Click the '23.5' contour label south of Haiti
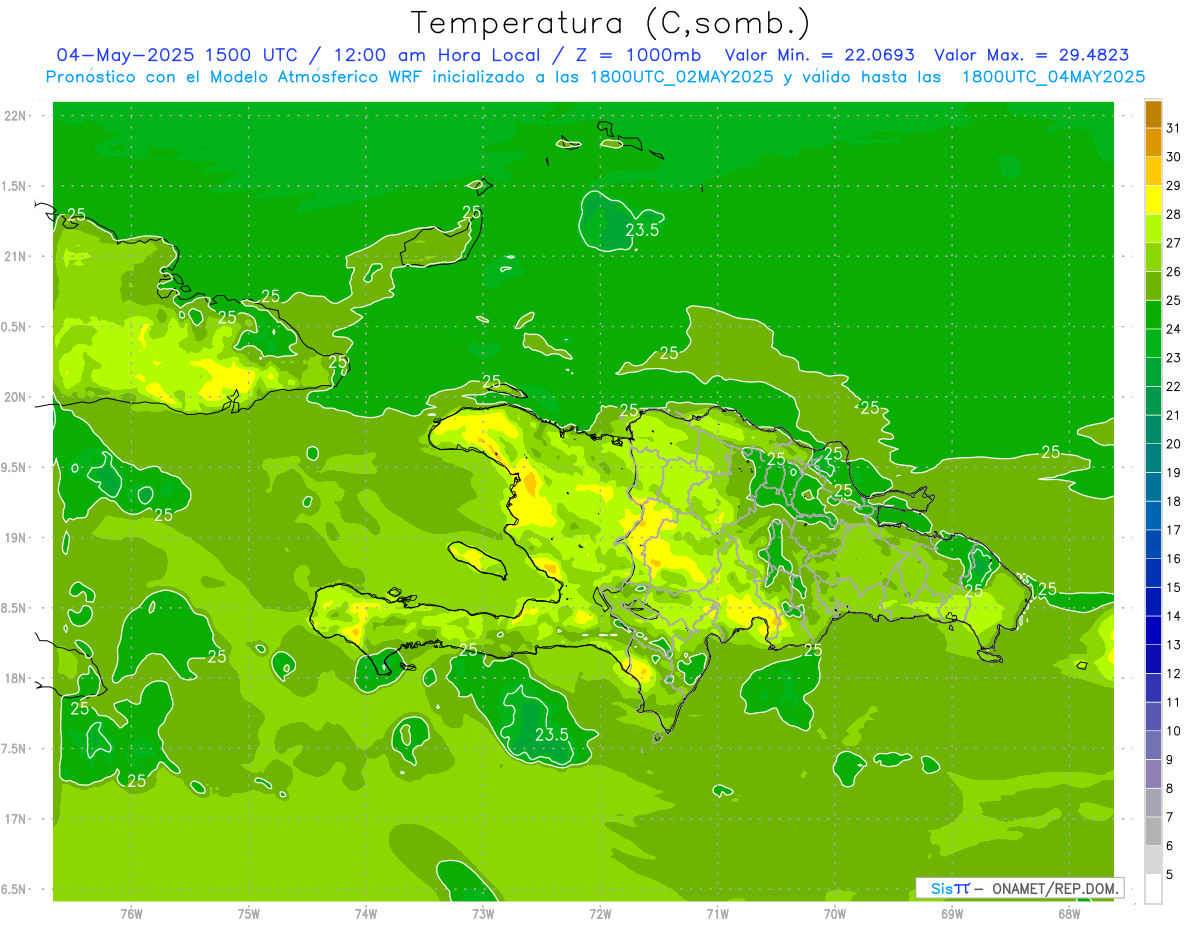The height and width of the screenshot is (927, 1200). click(551, 734)
